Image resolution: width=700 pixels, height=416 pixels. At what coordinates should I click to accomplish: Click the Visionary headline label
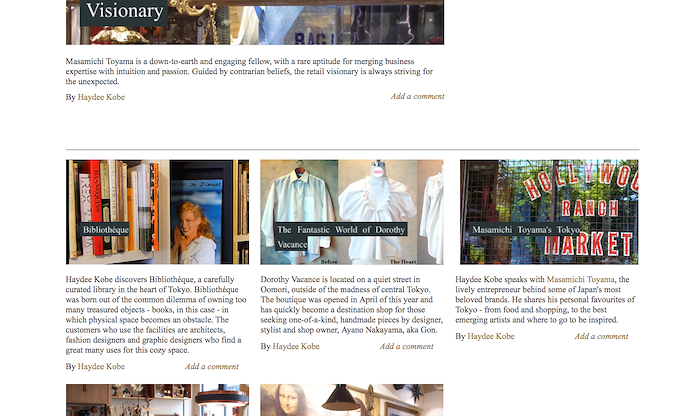[125, 11]
